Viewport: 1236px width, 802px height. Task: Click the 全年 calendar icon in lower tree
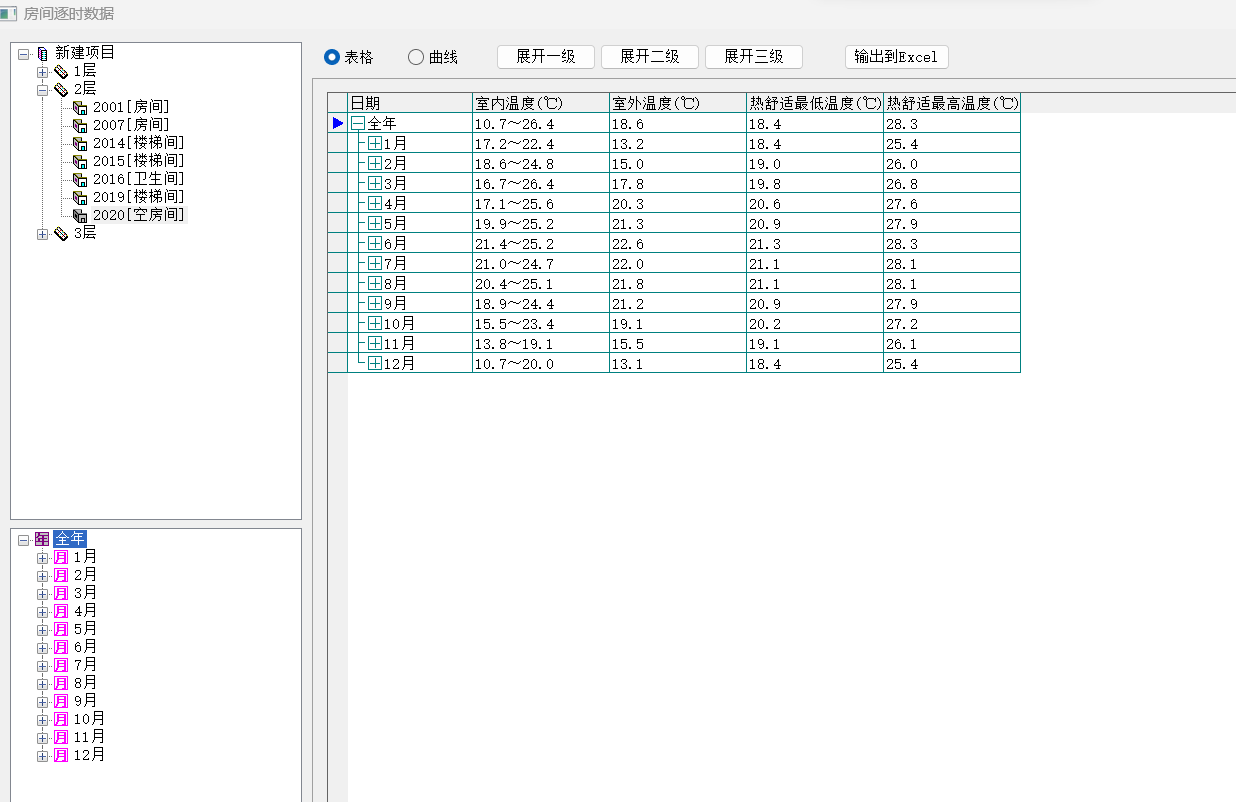pyautogui.click(x=42, y=539)
